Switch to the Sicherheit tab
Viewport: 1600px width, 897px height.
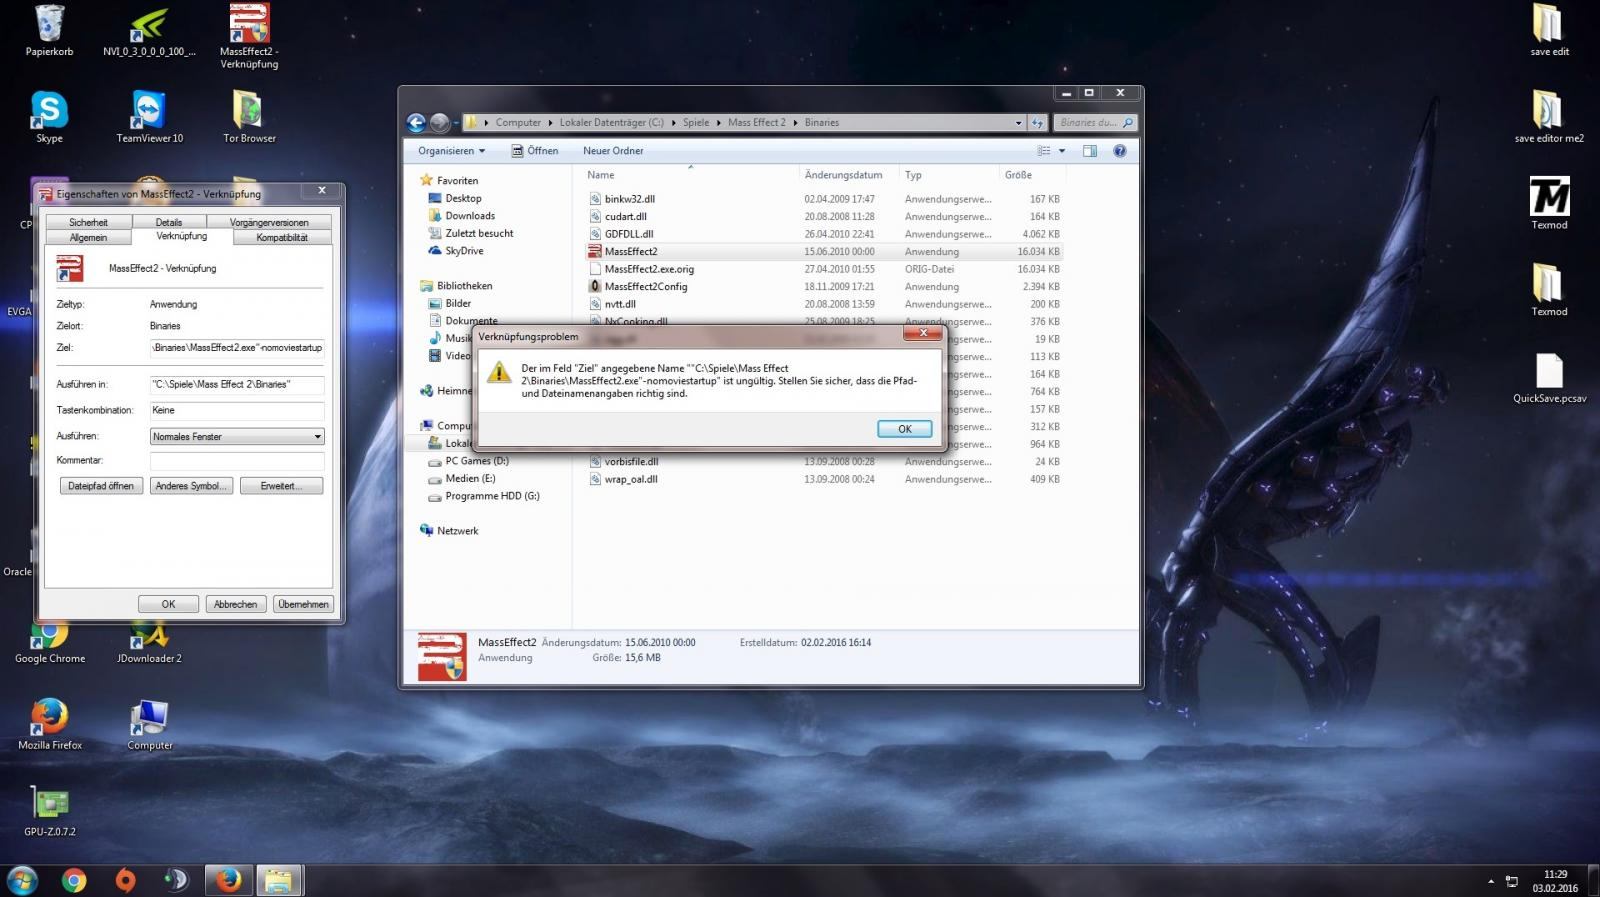pos(88,223)
